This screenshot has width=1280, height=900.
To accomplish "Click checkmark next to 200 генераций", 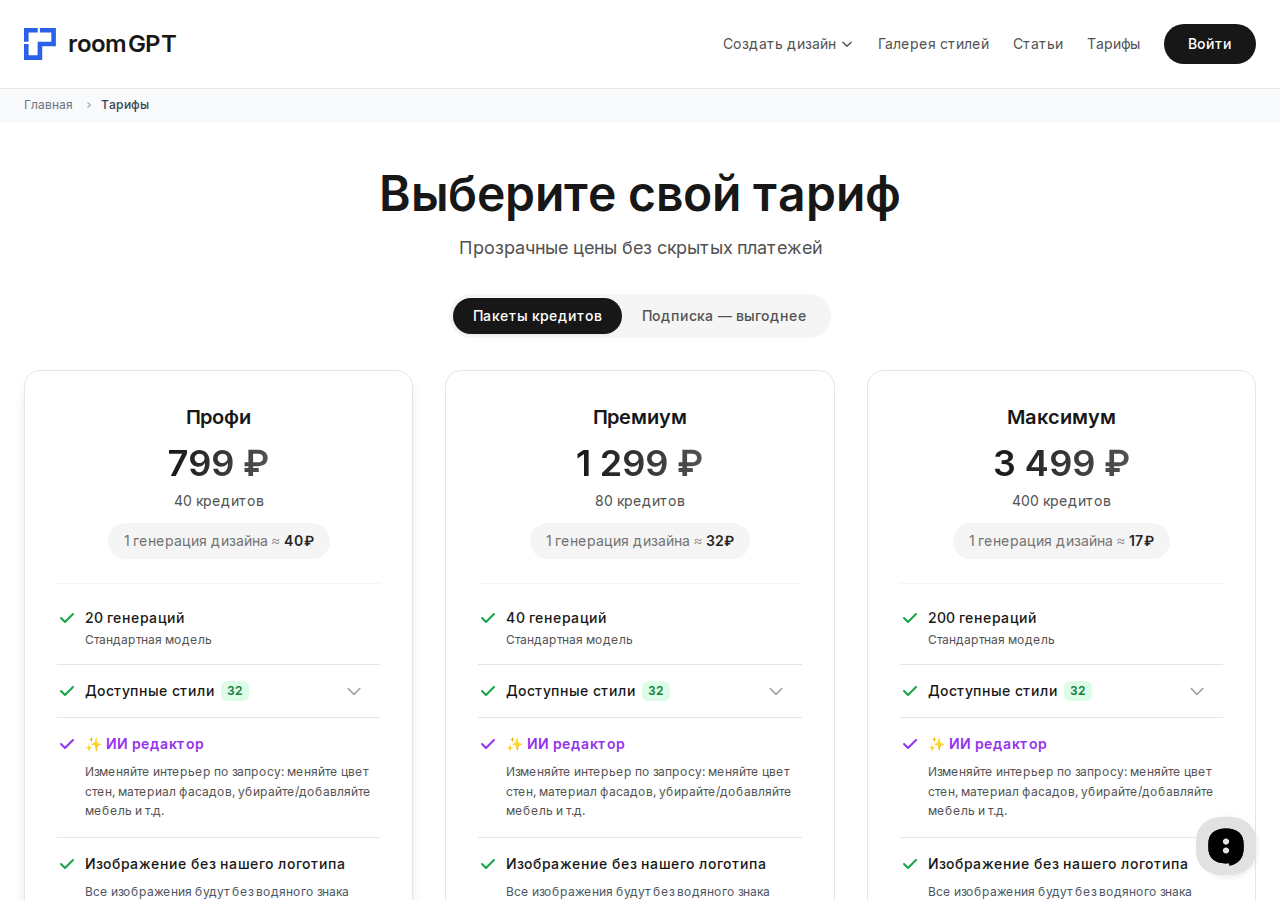I will pos(910,618).
